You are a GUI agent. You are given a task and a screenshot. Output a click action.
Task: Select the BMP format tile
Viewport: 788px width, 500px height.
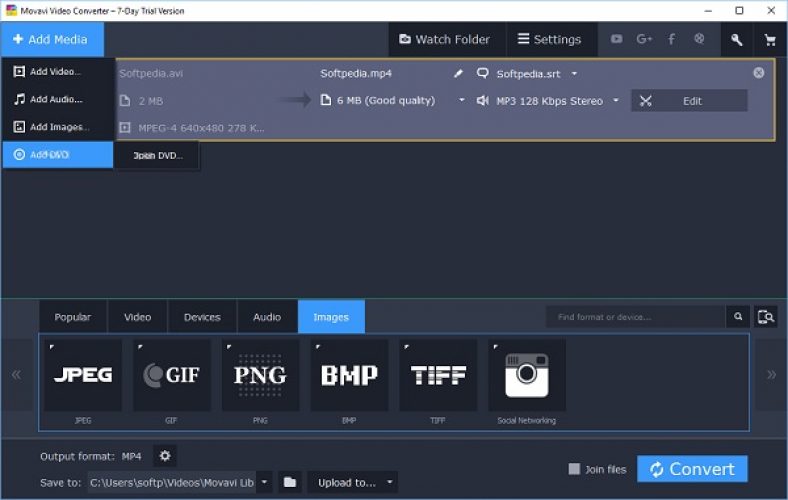click(349, 375)
